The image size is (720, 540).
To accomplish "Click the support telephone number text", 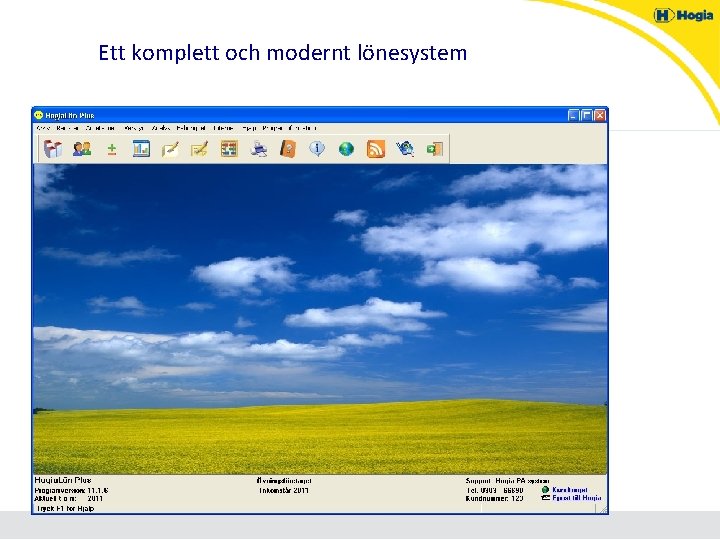I will [x=494, y=490].
